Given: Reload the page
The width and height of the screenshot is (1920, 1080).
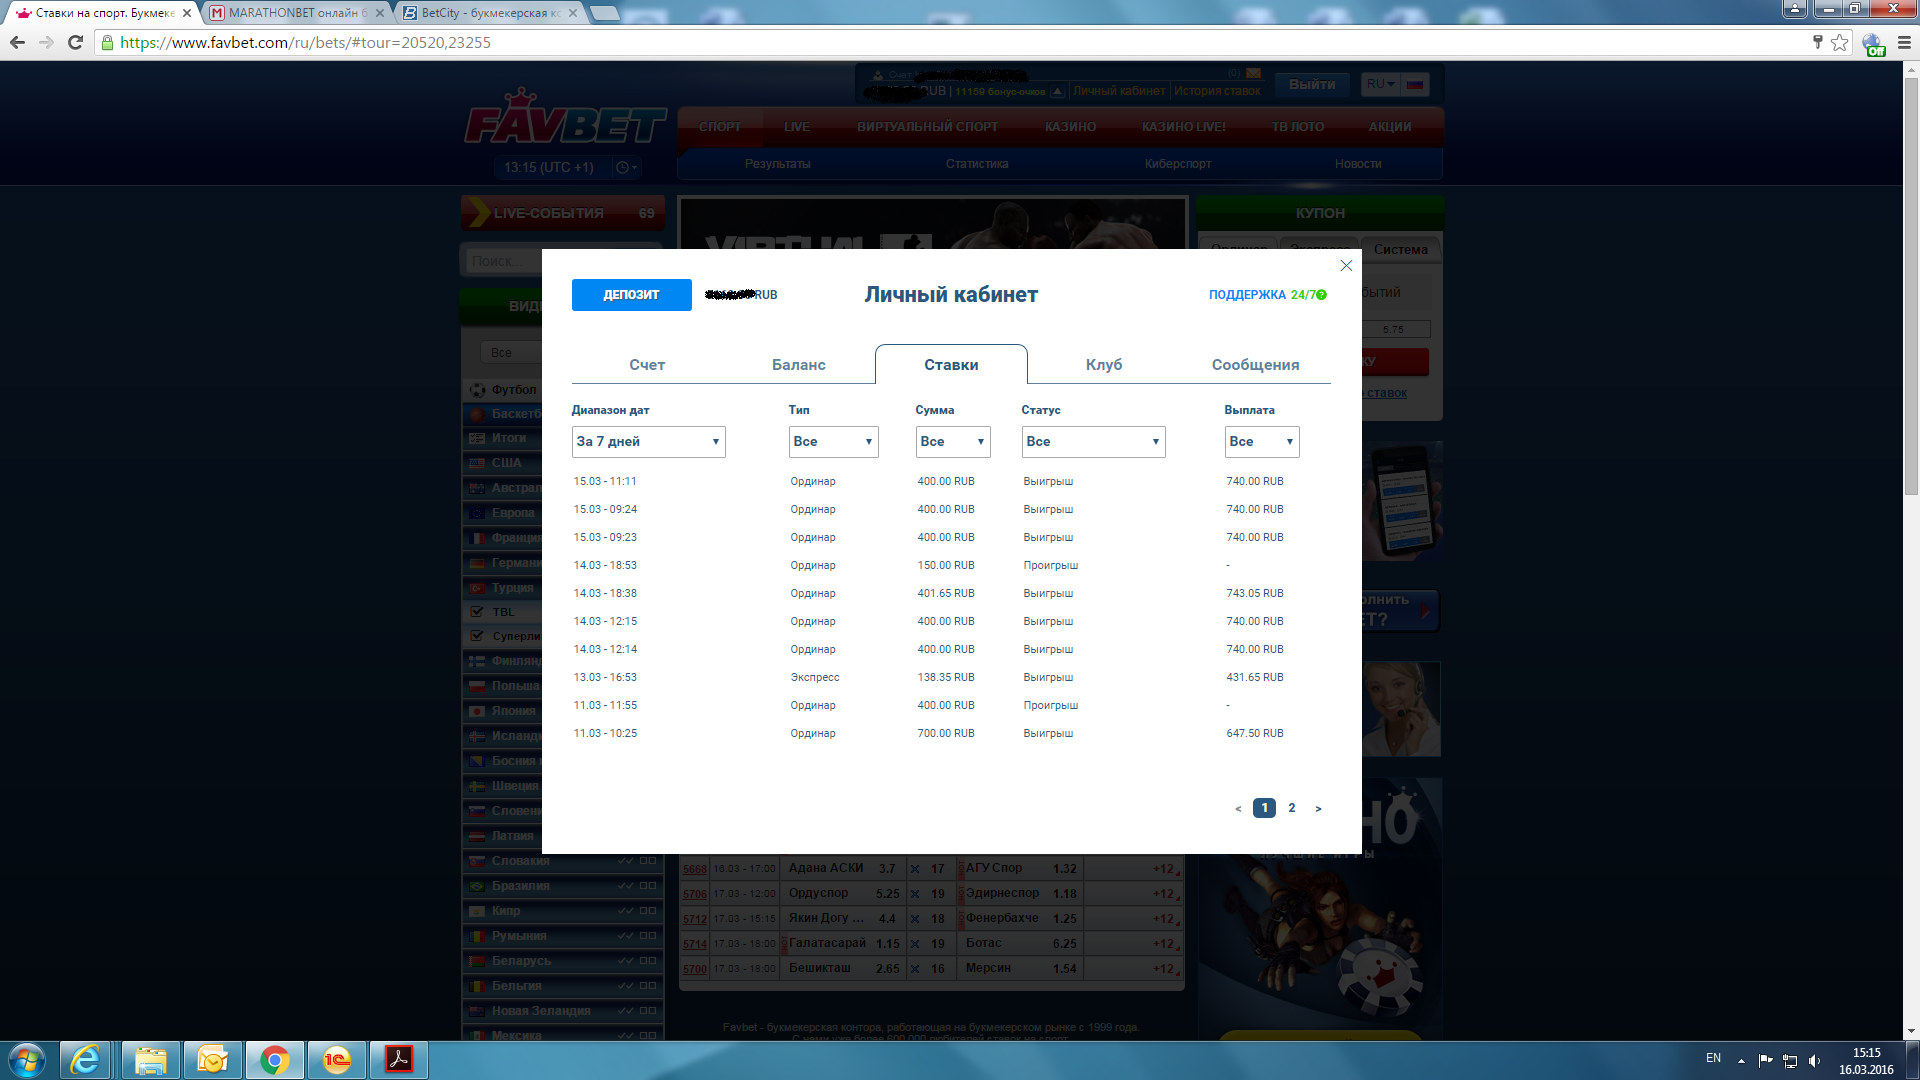Looking at the screenshot, I should coord(75,43).
